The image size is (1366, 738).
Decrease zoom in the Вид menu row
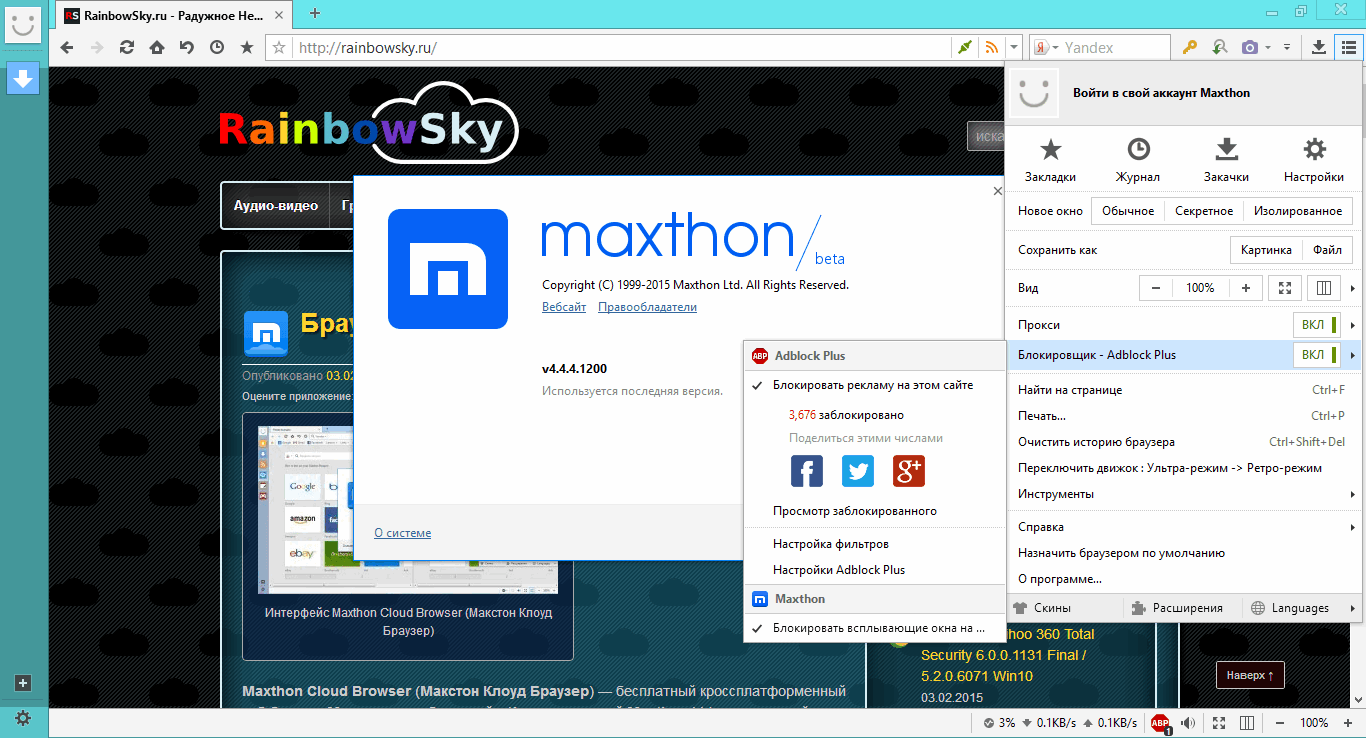(1156, 288)
